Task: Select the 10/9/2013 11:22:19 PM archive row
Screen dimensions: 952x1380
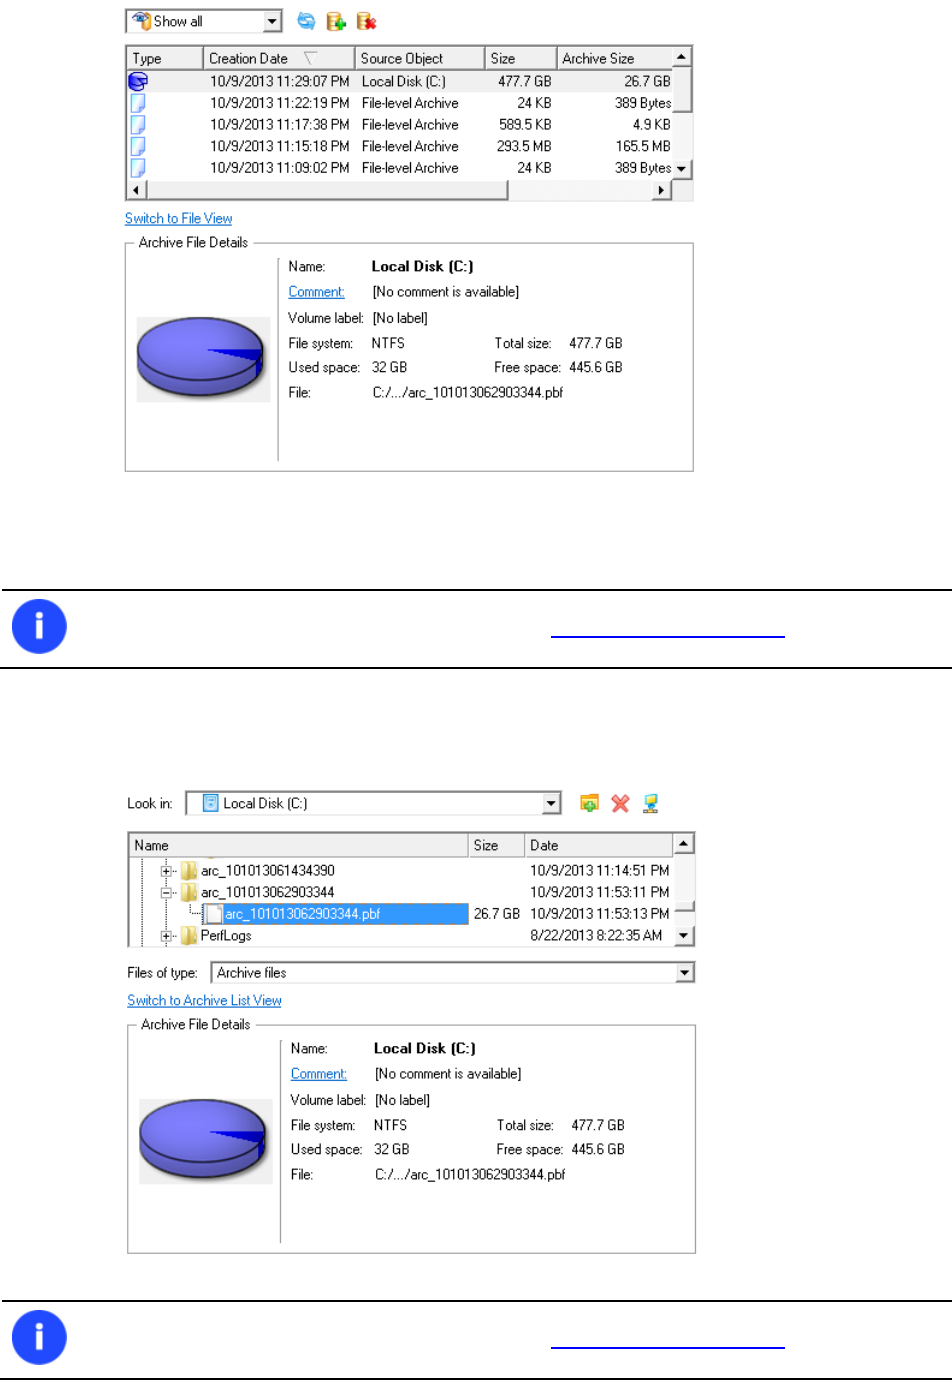Action: [400, 103]
